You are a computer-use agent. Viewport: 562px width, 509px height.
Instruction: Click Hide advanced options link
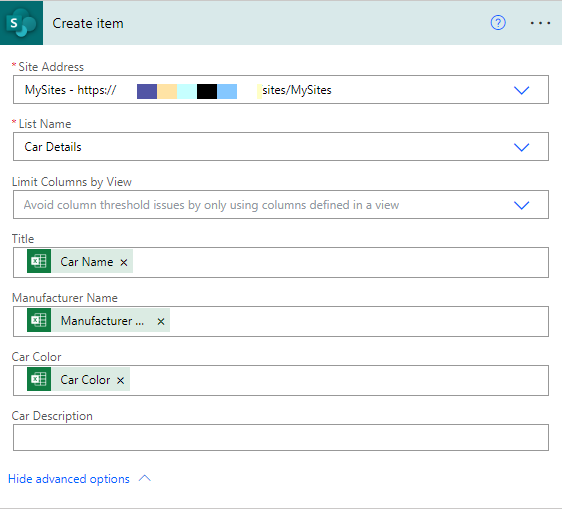(x=69, y=479)
